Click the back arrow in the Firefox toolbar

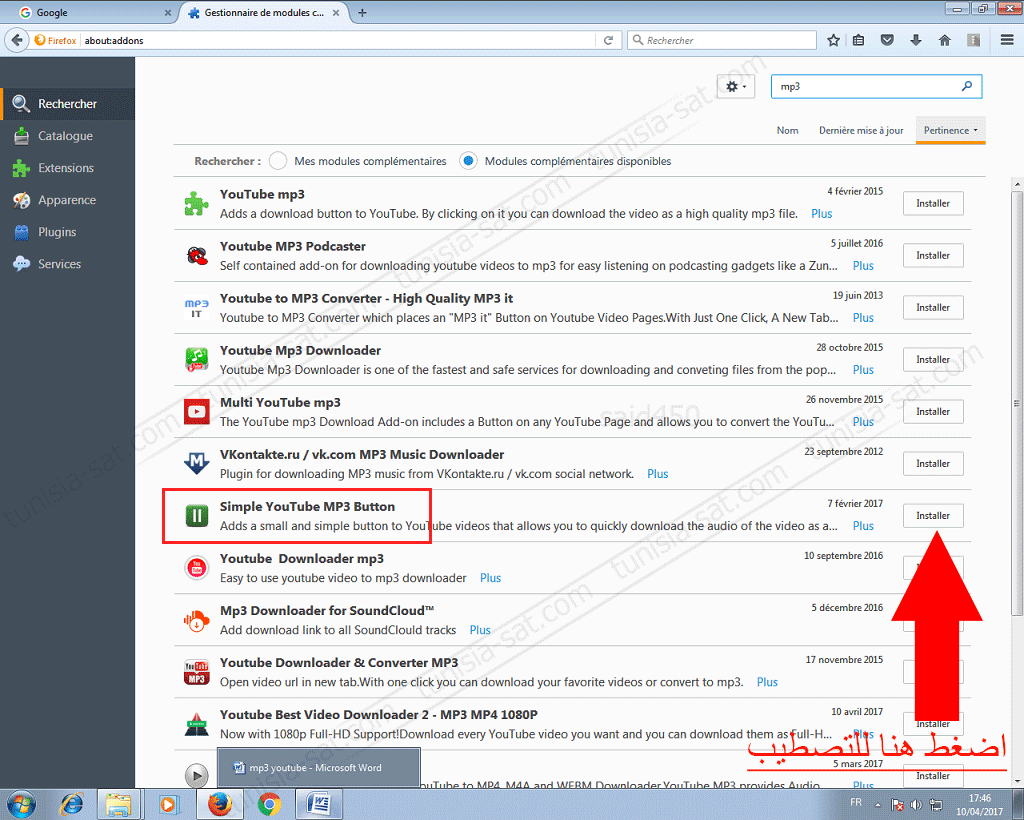(x=17, y=40)
